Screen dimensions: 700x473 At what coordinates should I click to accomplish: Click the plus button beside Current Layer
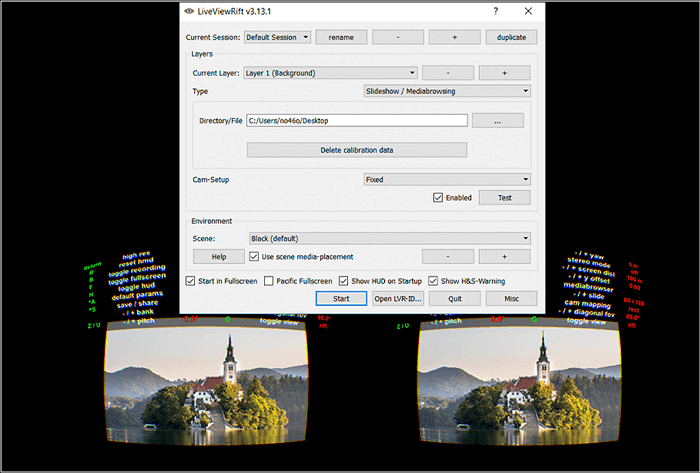point(504,73)
